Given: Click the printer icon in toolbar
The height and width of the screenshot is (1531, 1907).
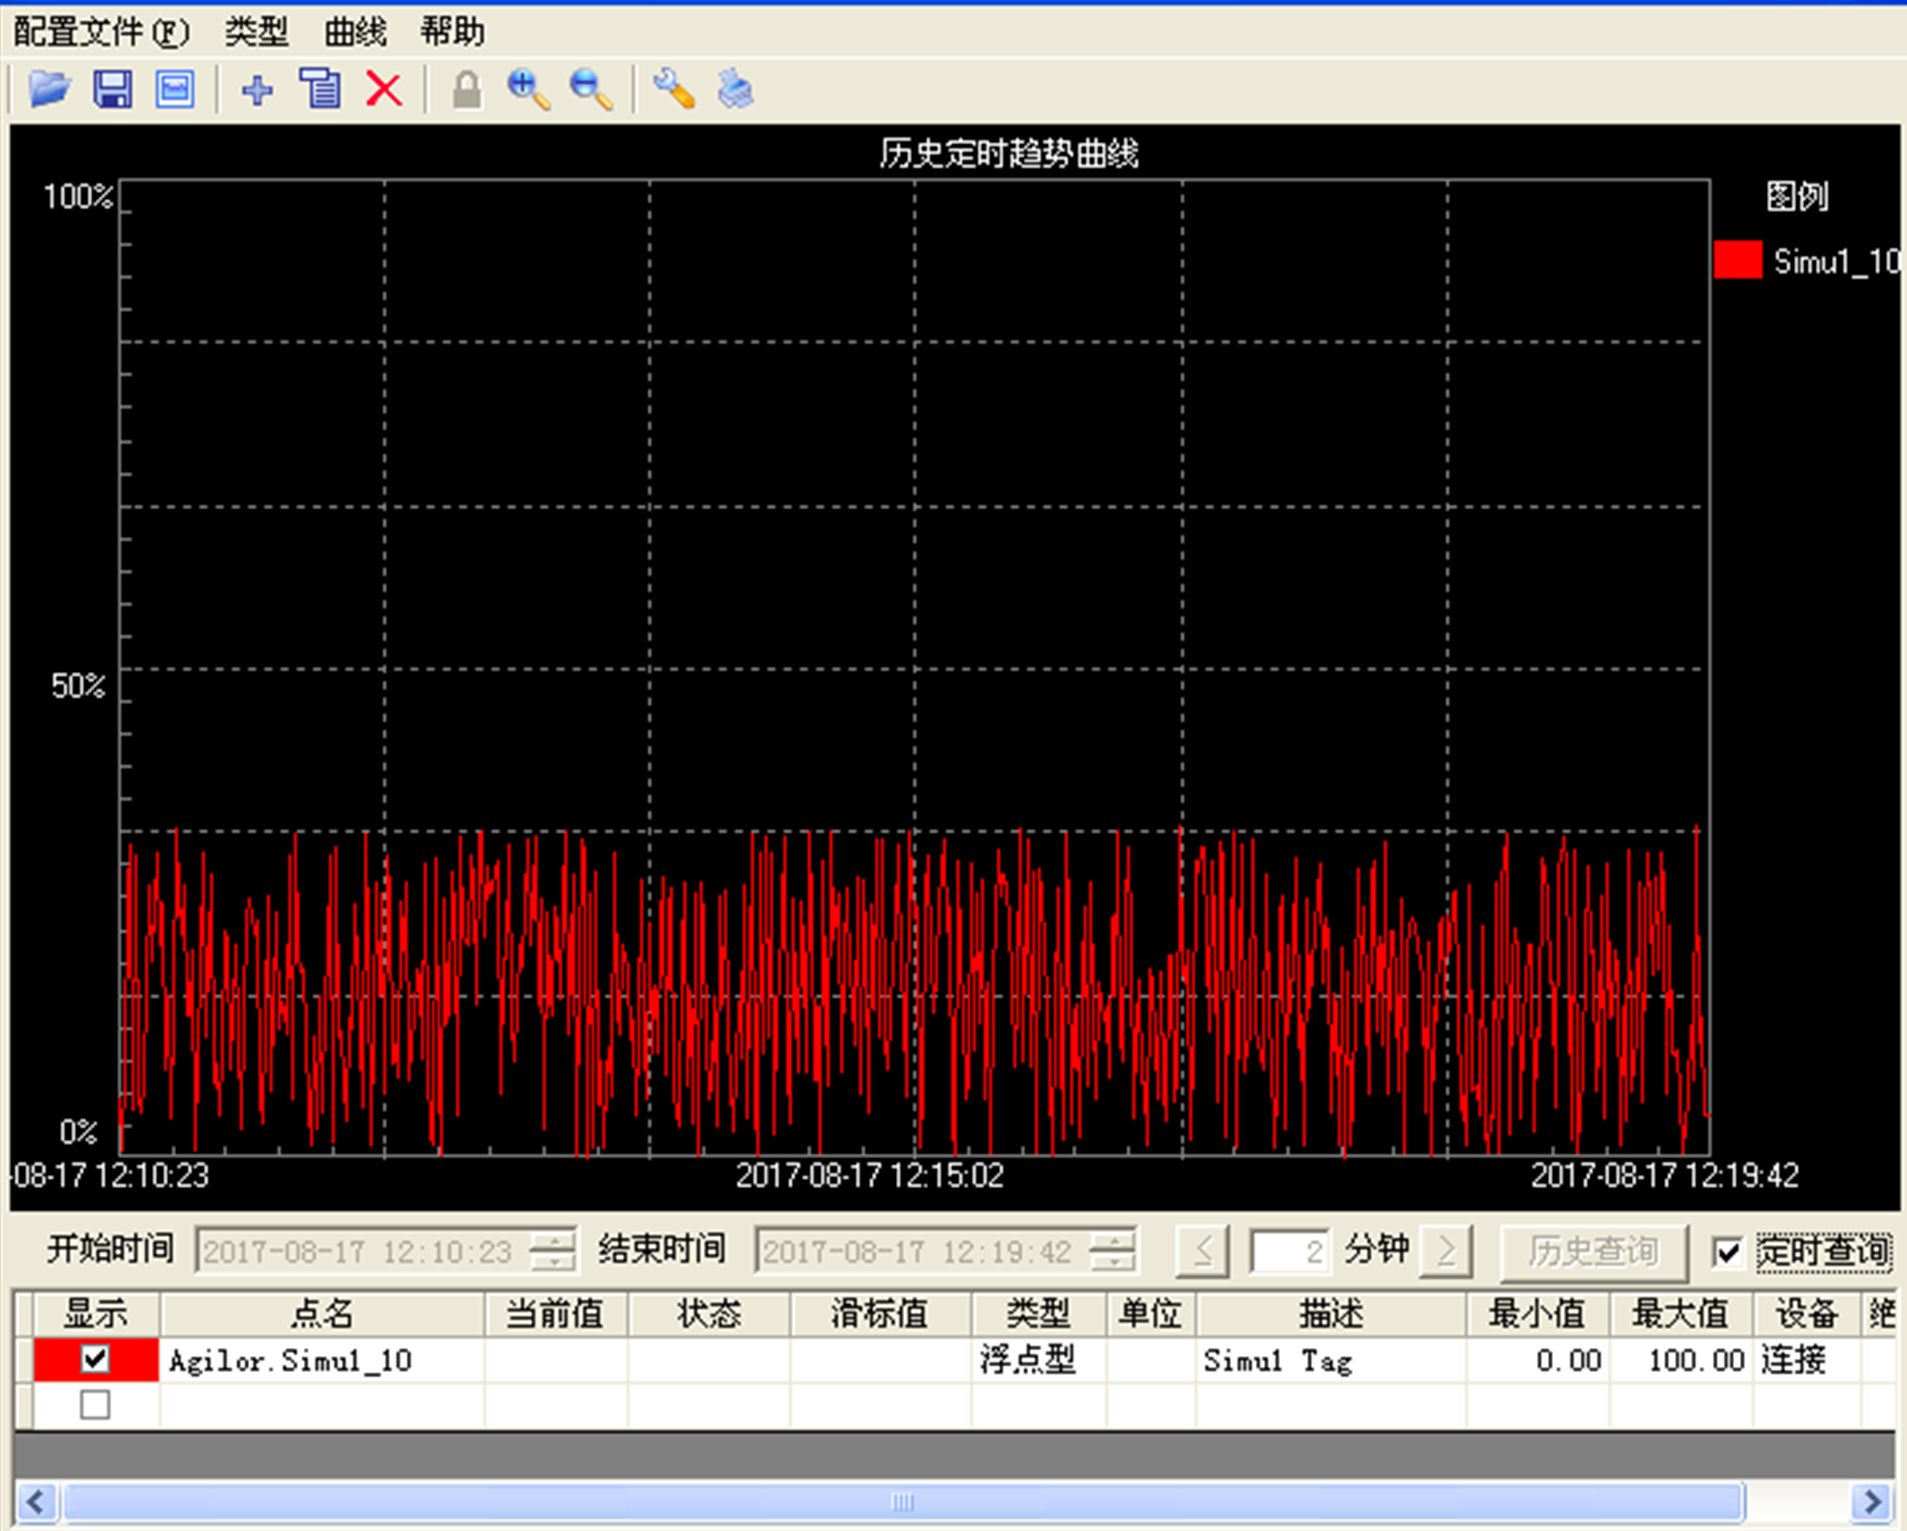Looking at the screenshot, I should 736,90.
